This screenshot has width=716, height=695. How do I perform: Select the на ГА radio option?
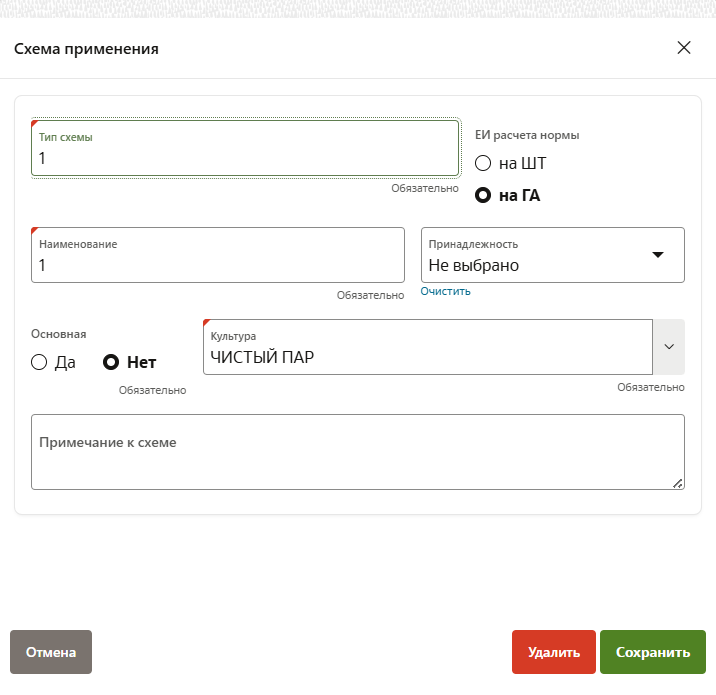(483, 196)
